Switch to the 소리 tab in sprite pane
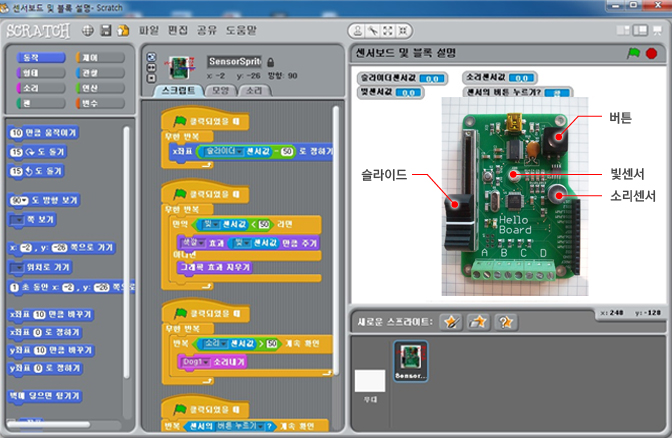Viewport: 672px width, 438px height. tap(254, 90)
